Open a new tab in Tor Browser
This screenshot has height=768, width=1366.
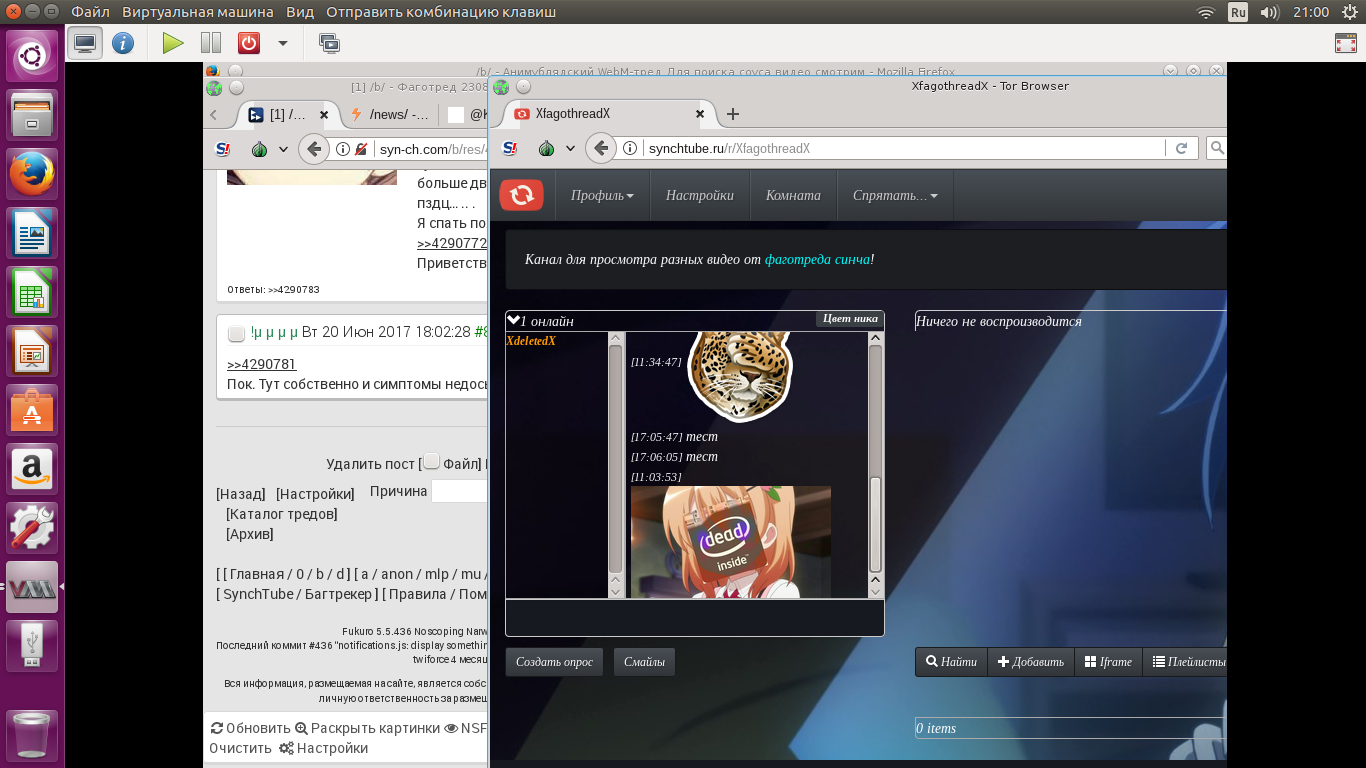tap(733, 114)
